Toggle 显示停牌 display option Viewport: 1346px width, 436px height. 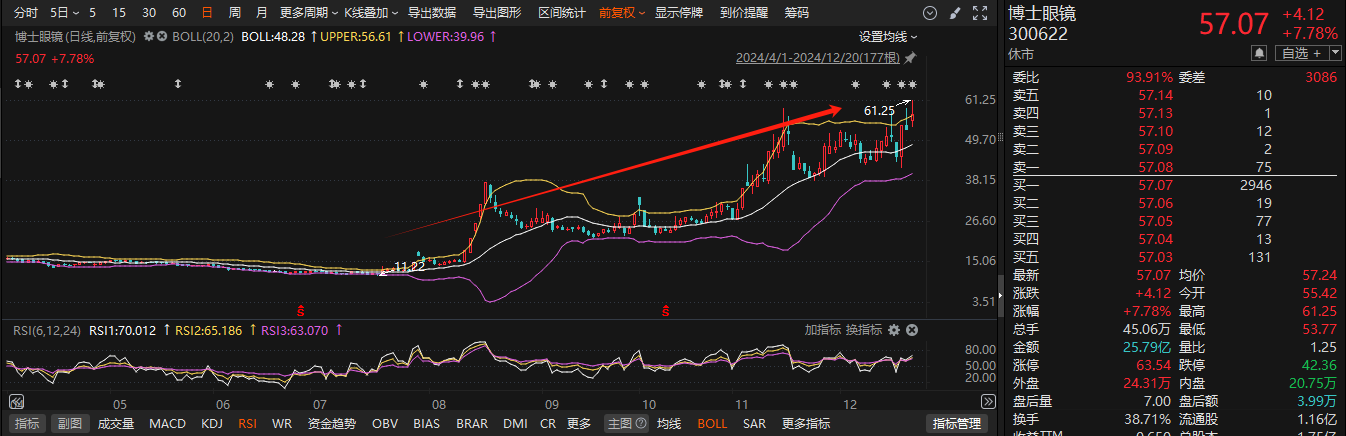click(x=678, y=13)
